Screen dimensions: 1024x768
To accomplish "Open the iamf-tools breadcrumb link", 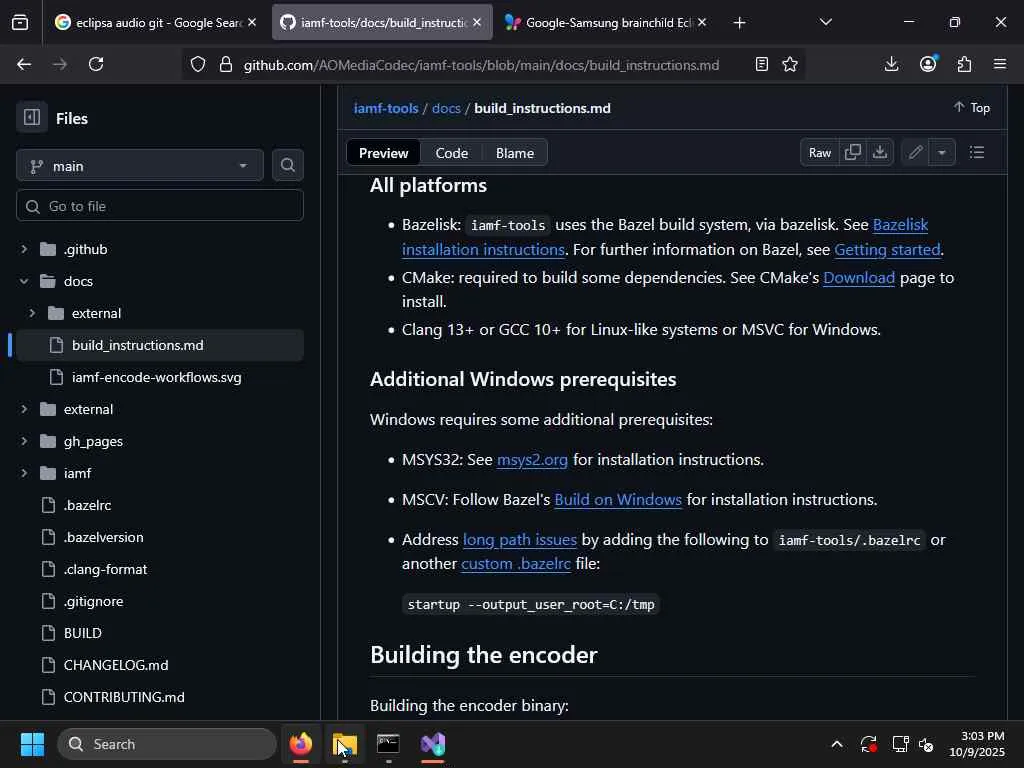I will coord(386,108).
